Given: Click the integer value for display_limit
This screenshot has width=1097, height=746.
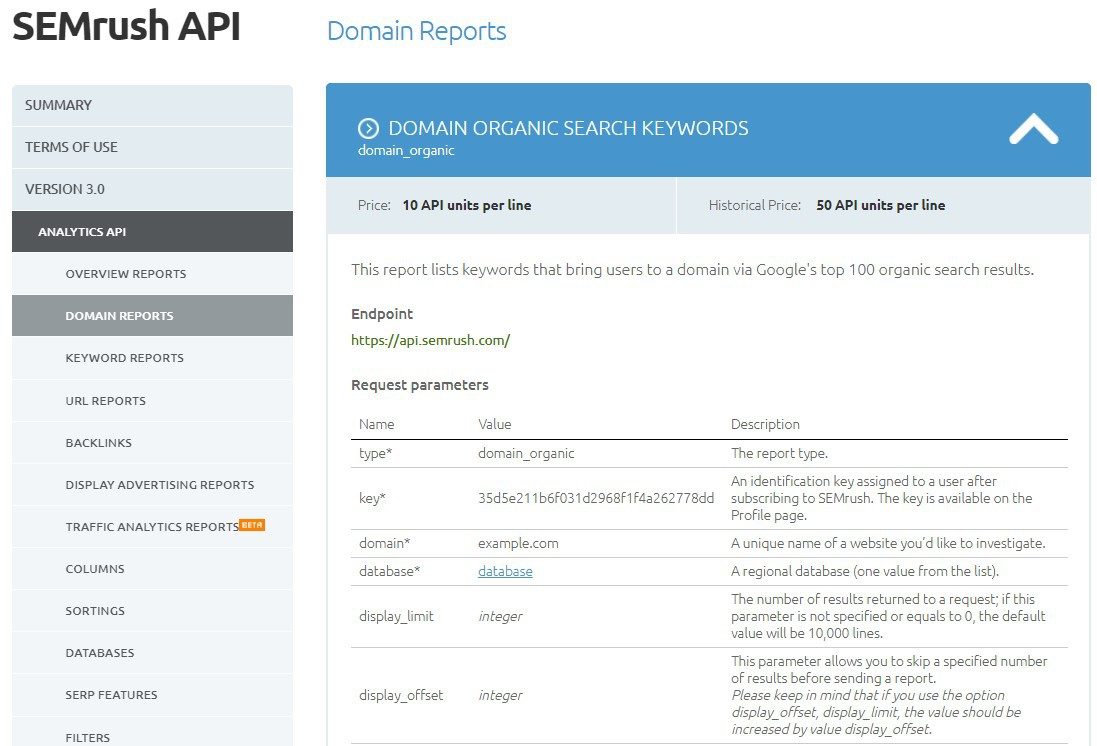Looking at the screenshot, I should (500, 616).
